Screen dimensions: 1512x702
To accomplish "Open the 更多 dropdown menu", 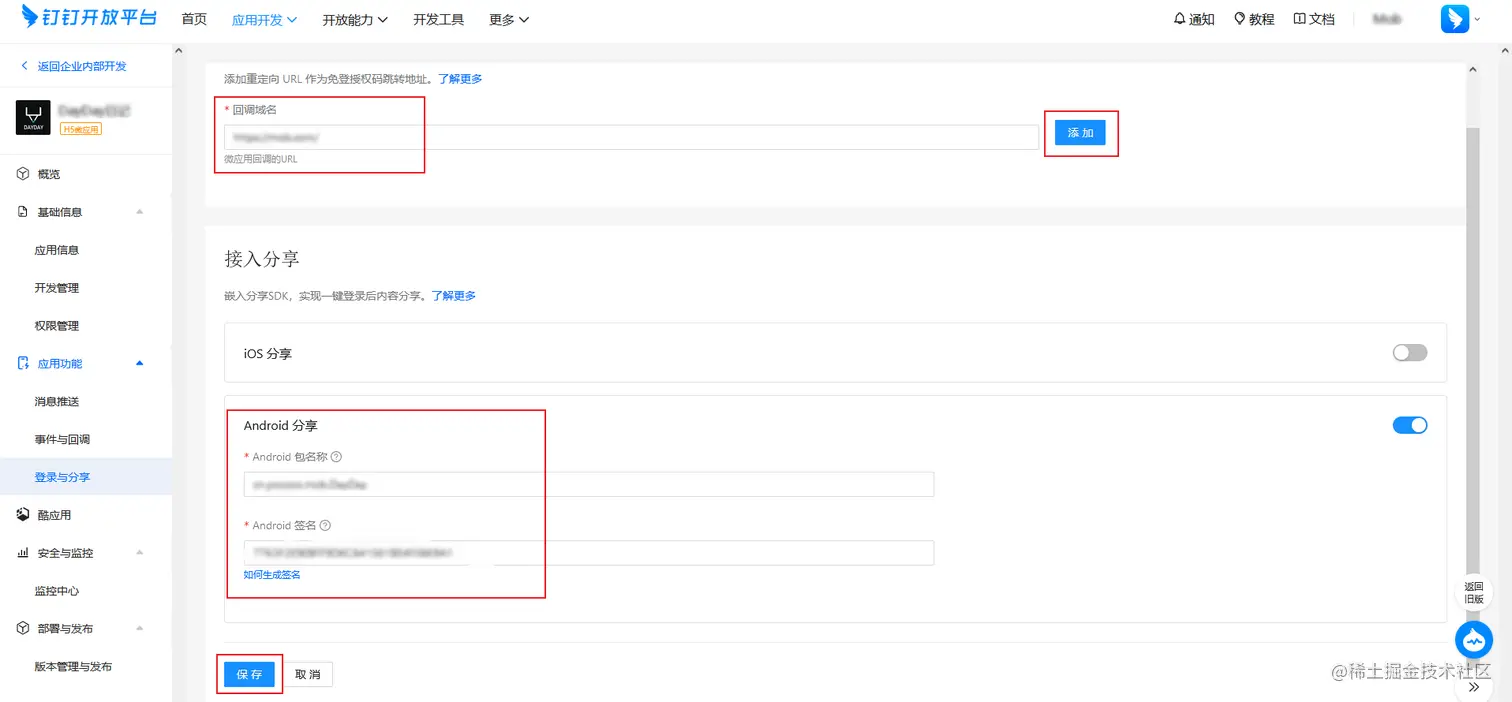I will click(509, 20).
